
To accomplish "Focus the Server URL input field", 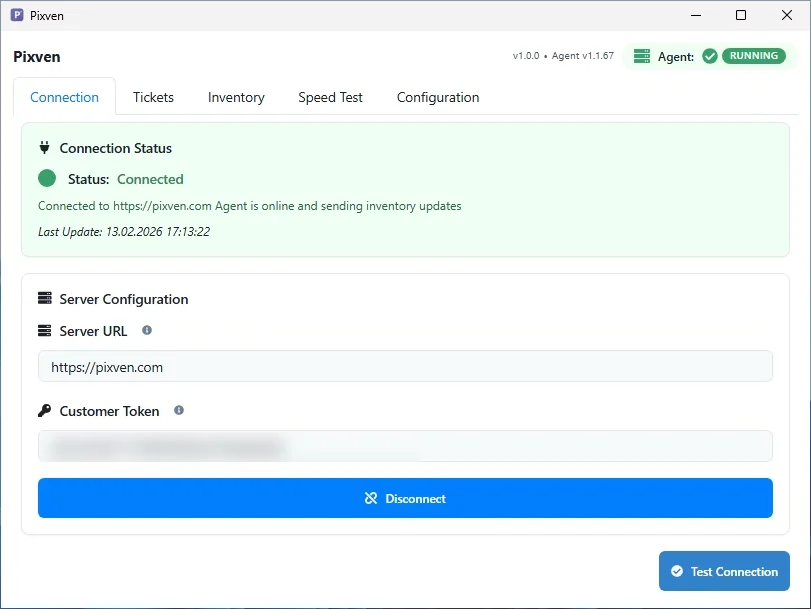I will [x=406, y=366].
